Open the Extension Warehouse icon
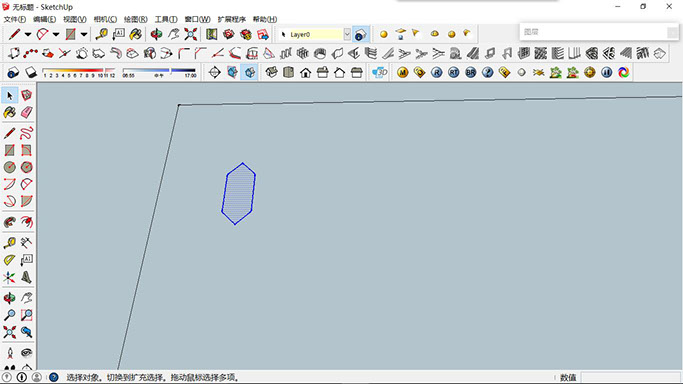 tap(246, 34)
